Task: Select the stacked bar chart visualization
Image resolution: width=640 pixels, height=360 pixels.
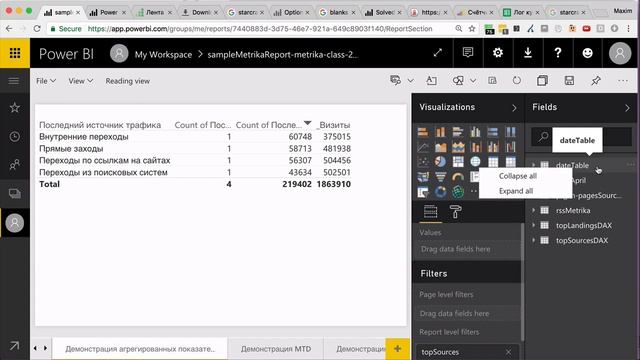Action: coord(423,131)
